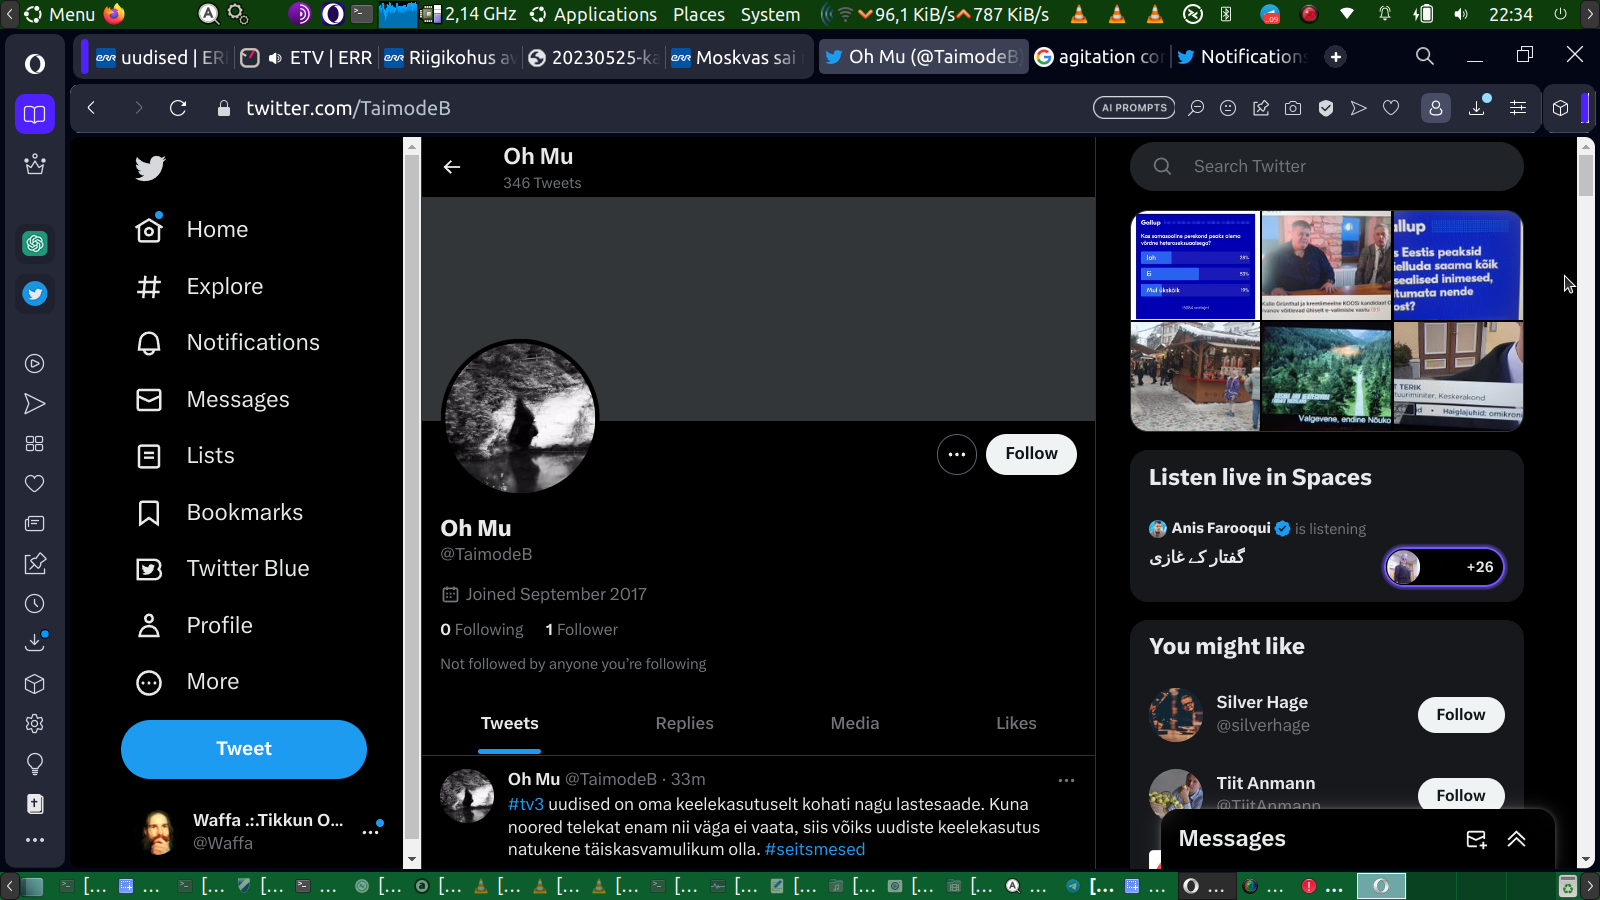This screenshot has height=900, width=1600.
Task: Open AI Prompts in address bar
Action: (1134, 108)
